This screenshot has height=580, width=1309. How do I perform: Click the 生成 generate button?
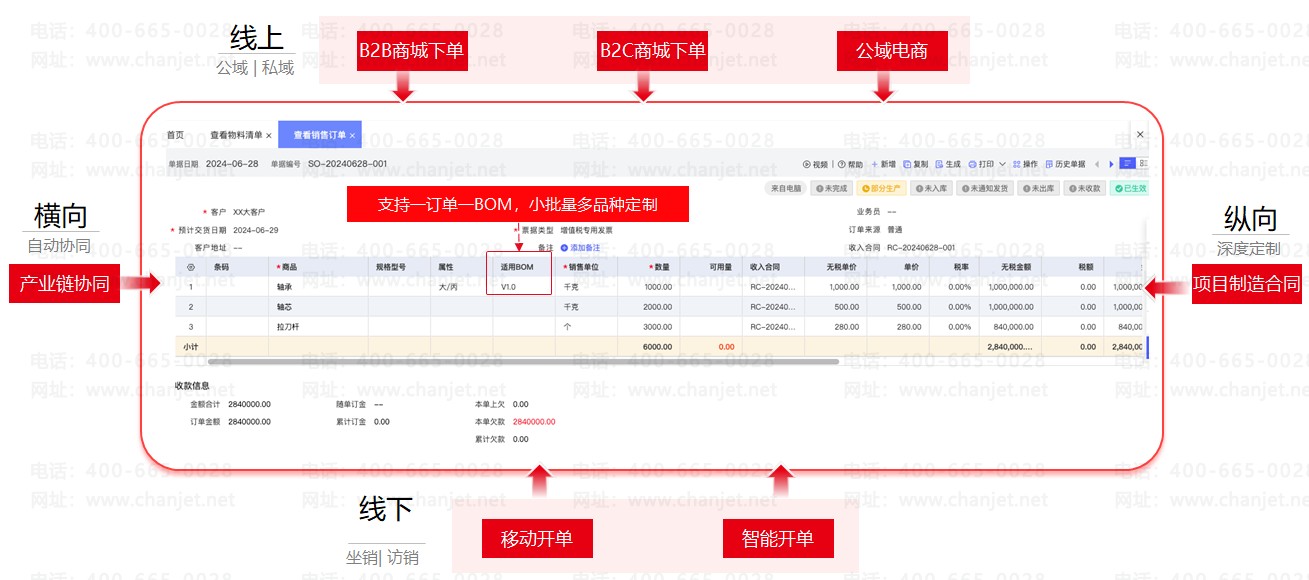(x=948, y=164)
